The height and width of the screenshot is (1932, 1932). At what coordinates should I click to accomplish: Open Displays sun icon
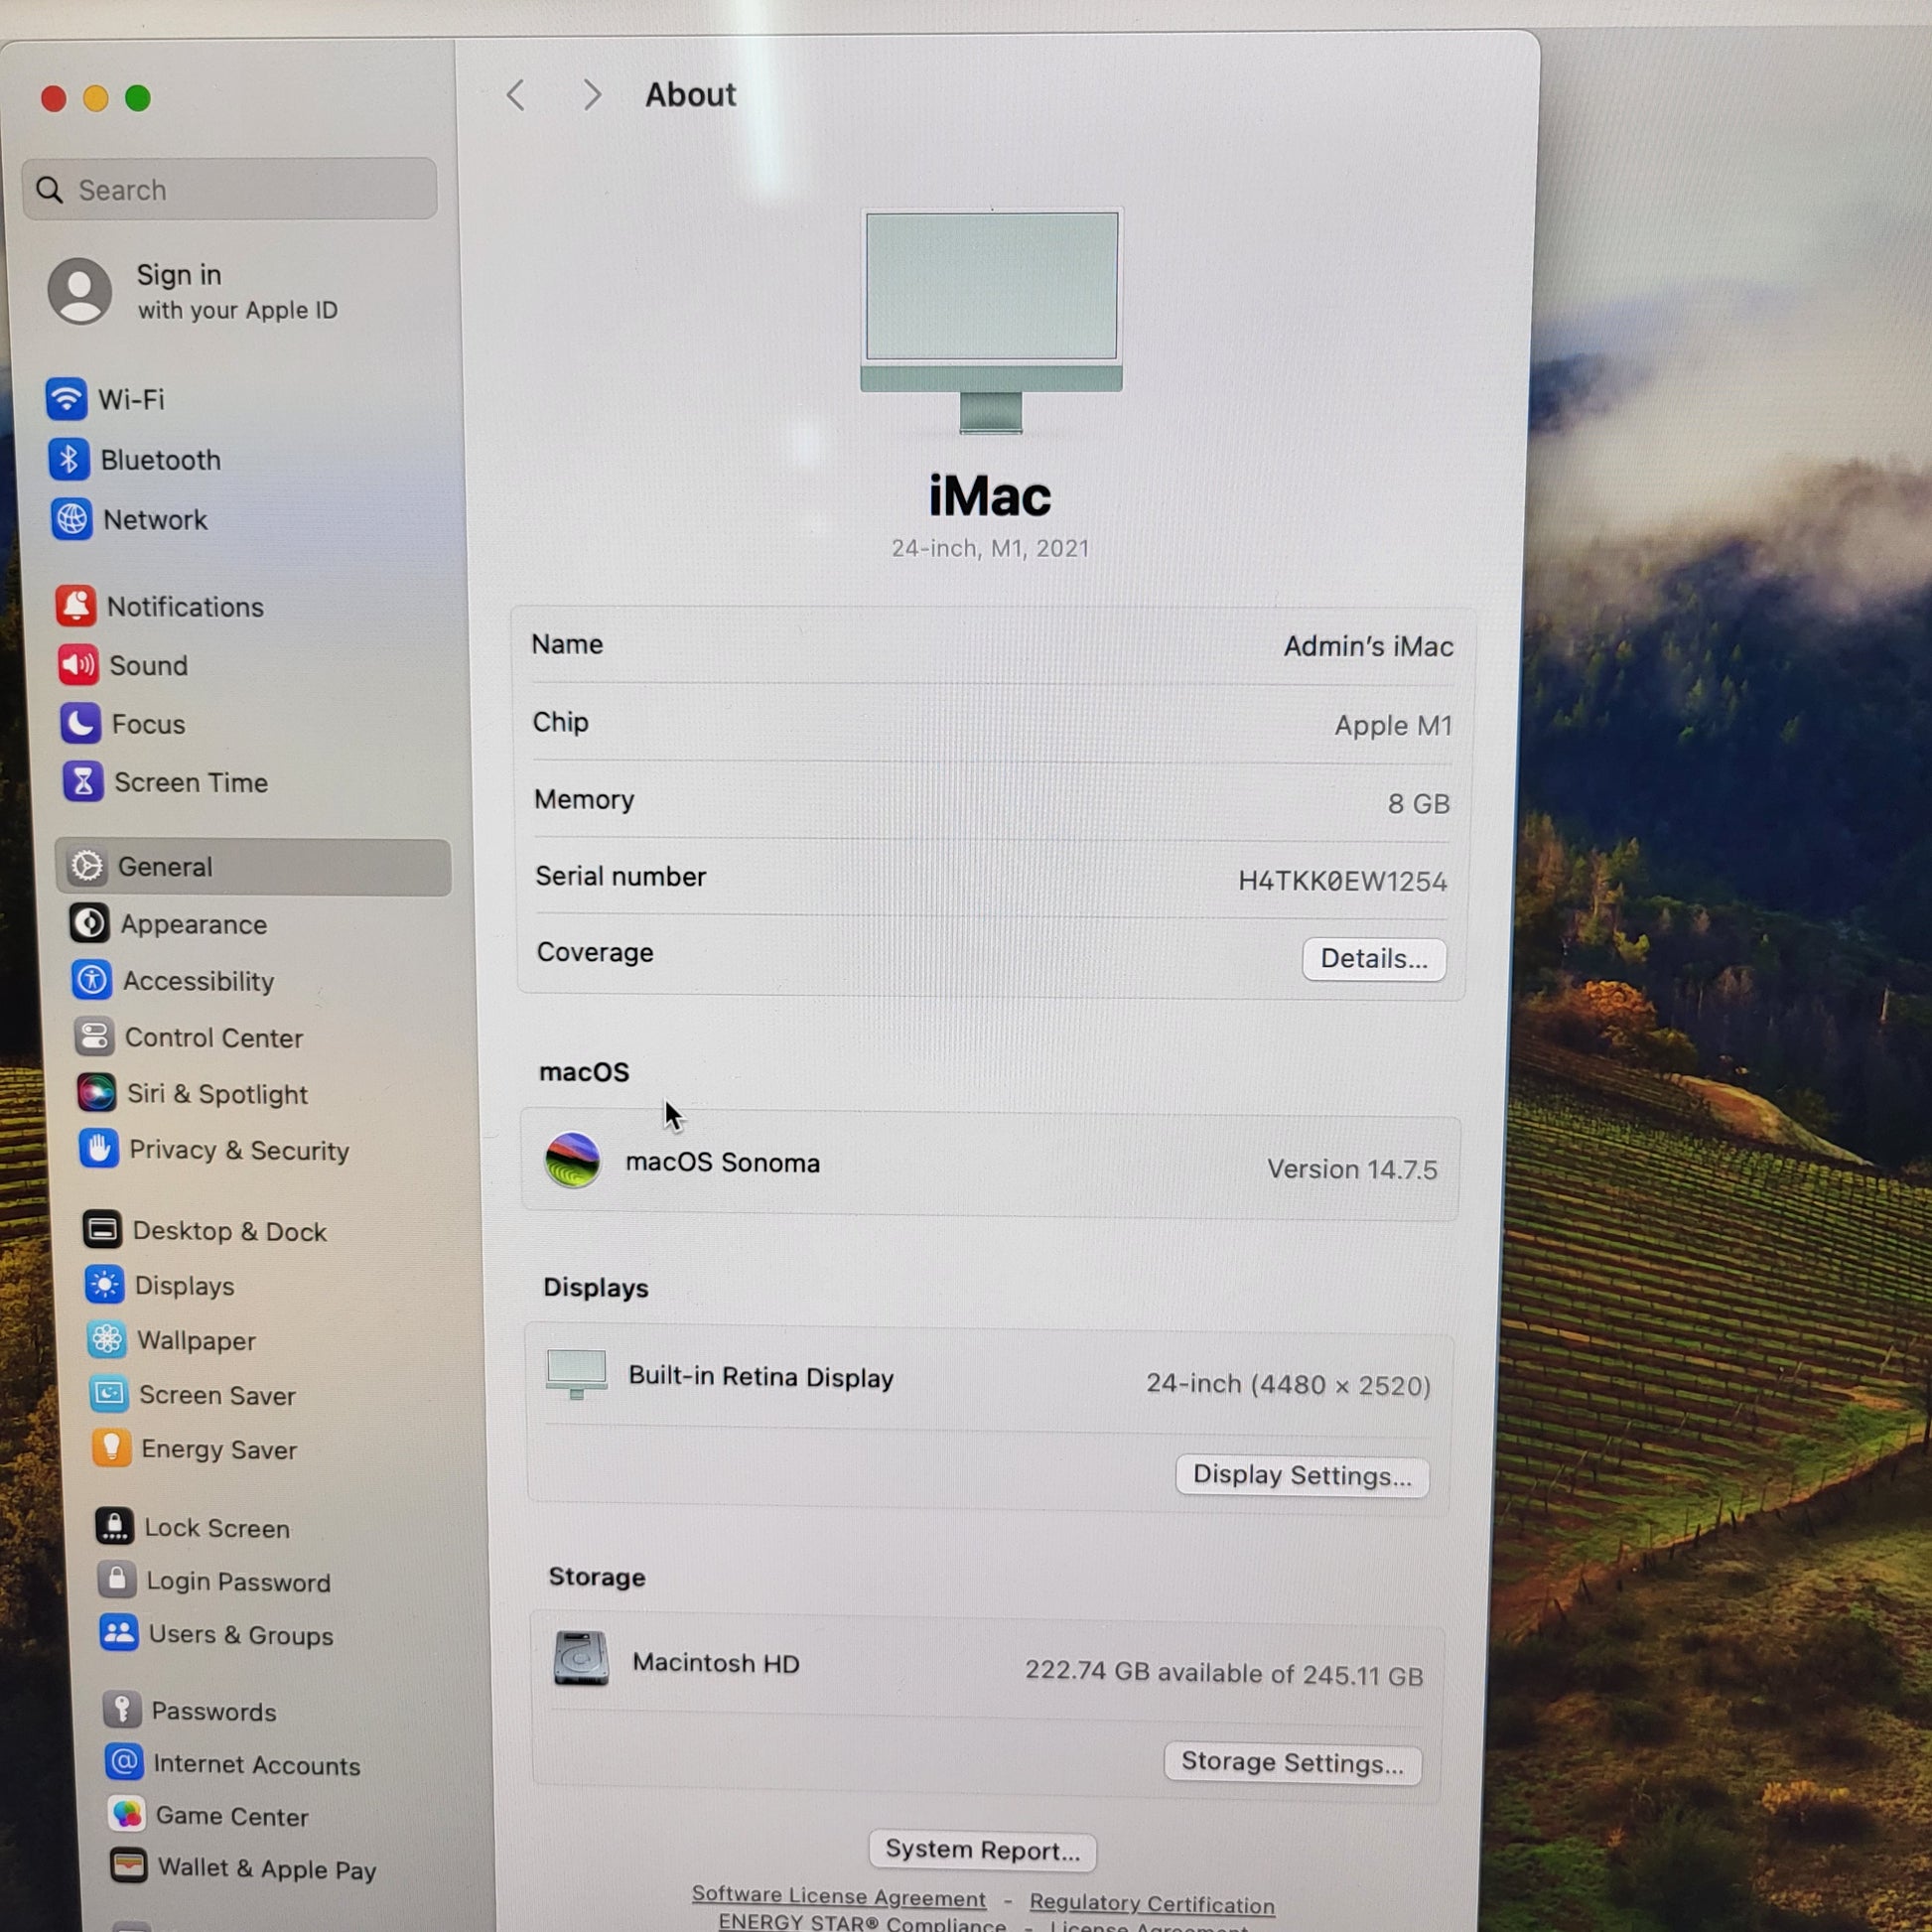105,1285
